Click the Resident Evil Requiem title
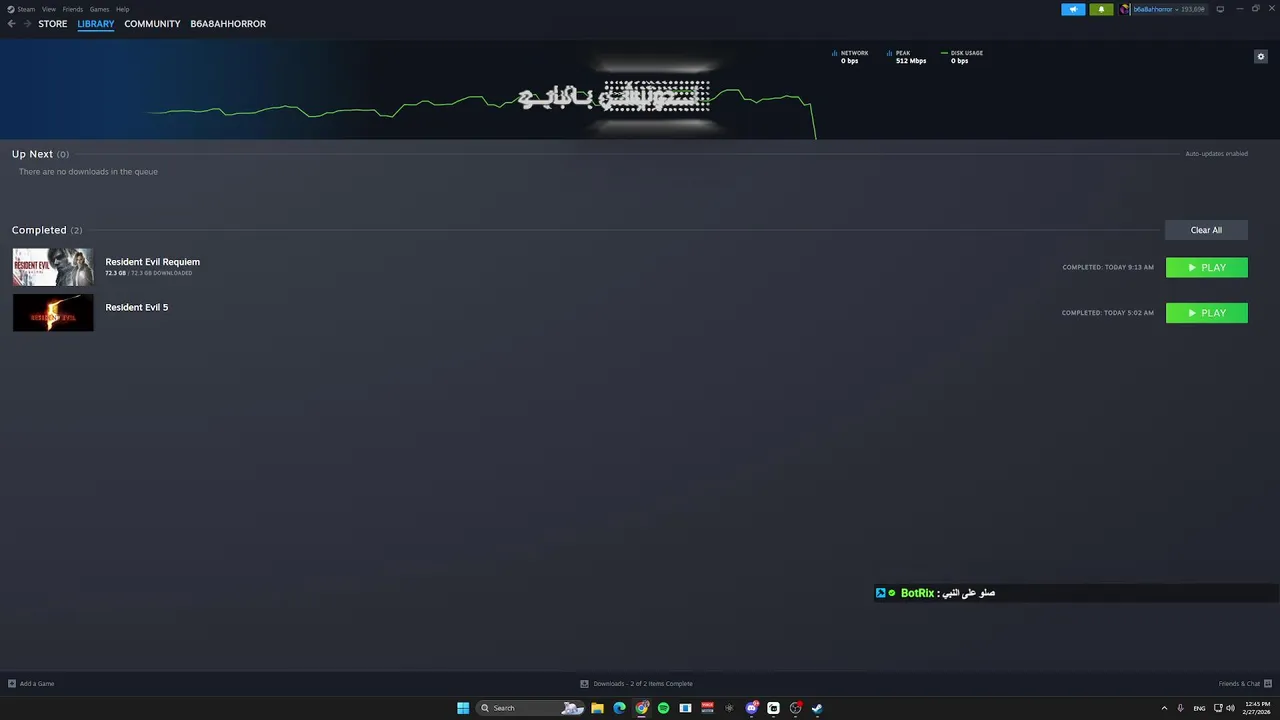The width and height of the screenshot is (1280, 720). click(x=153, y=262)
